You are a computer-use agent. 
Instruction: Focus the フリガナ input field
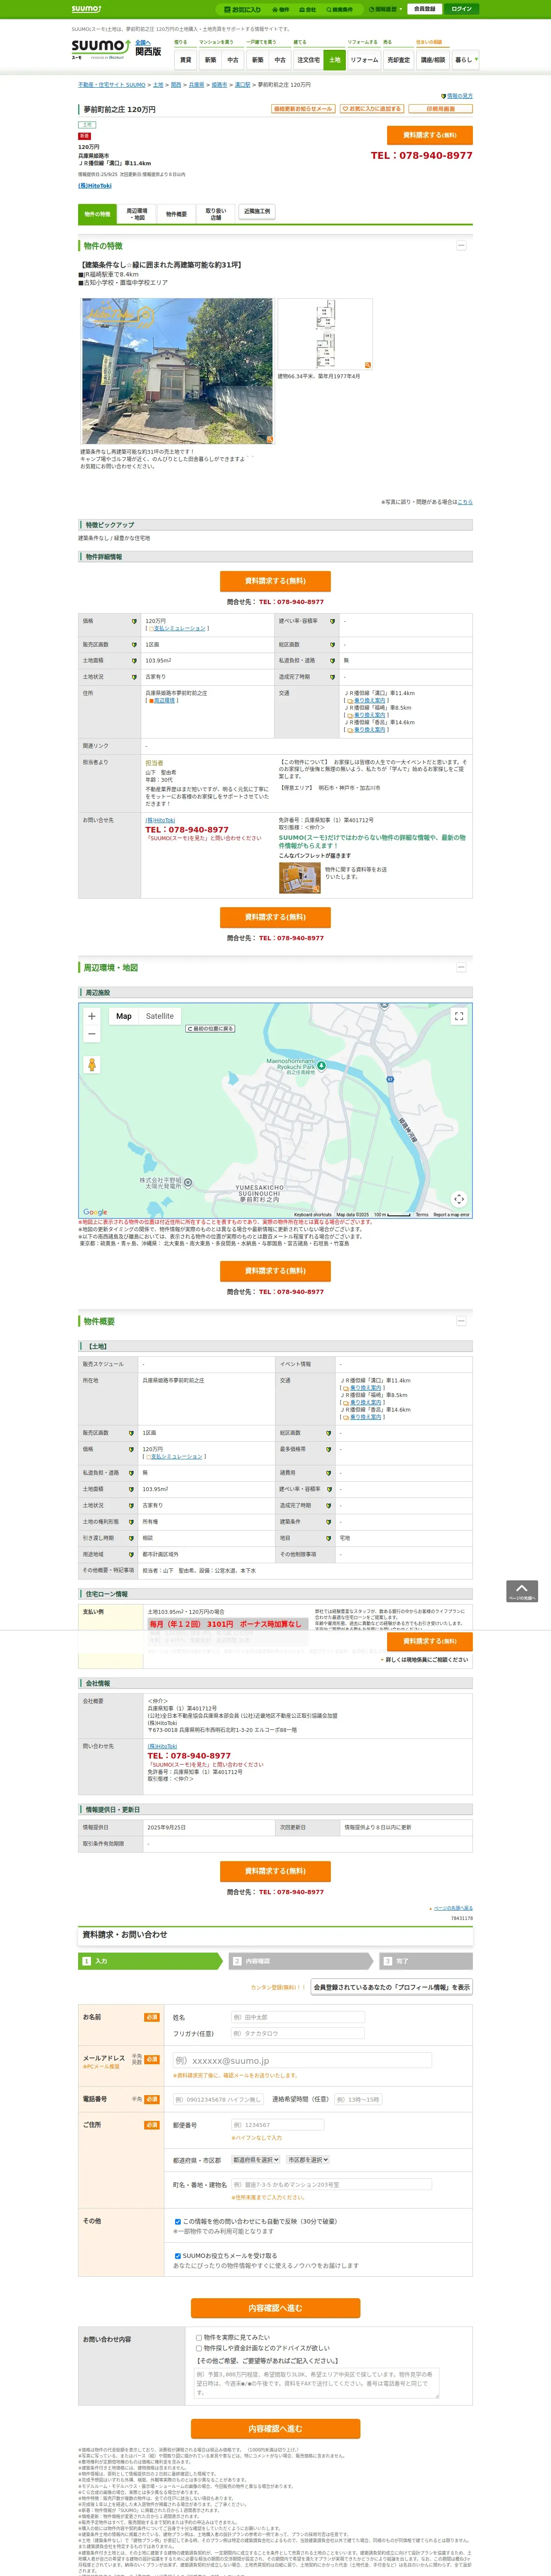tap(297, 2033)
